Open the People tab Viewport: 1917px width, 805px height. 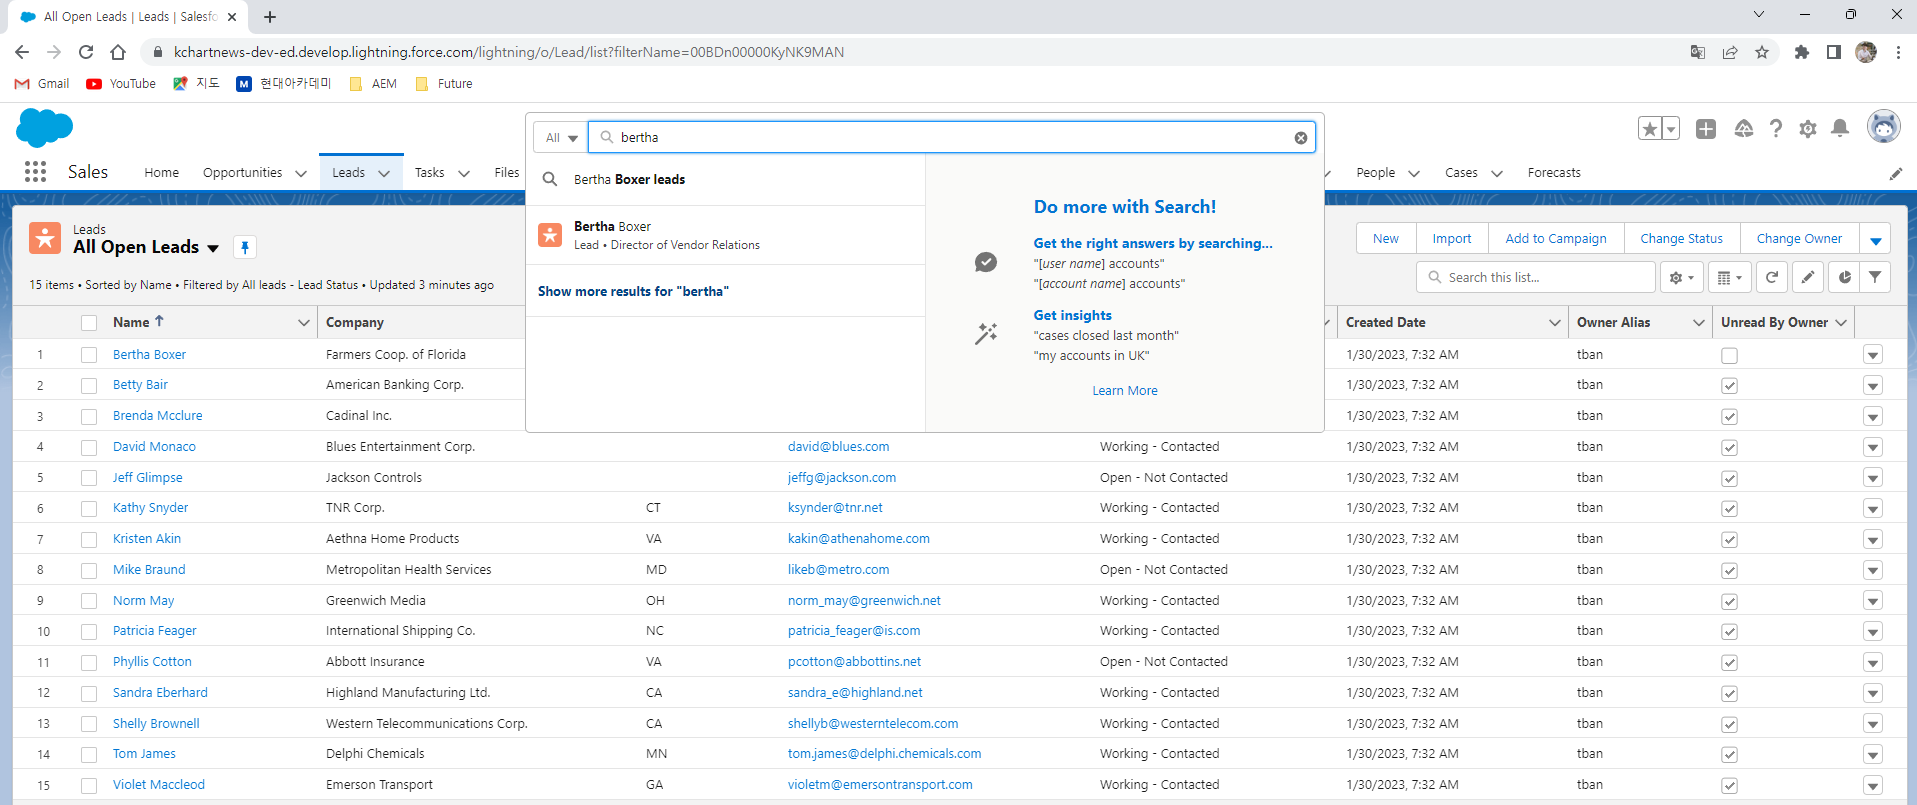(x=1375, y=173)
